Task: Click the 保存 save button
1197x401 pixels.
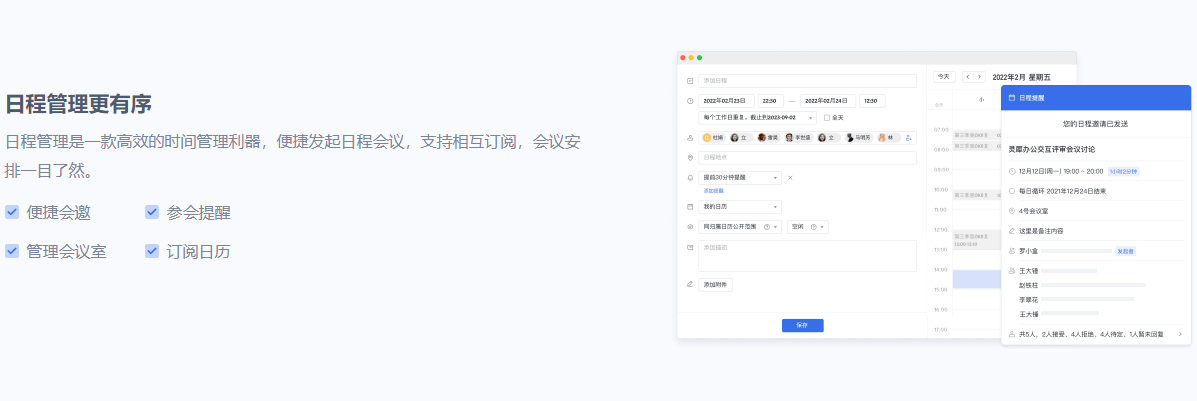Action: tap(802, 325)
